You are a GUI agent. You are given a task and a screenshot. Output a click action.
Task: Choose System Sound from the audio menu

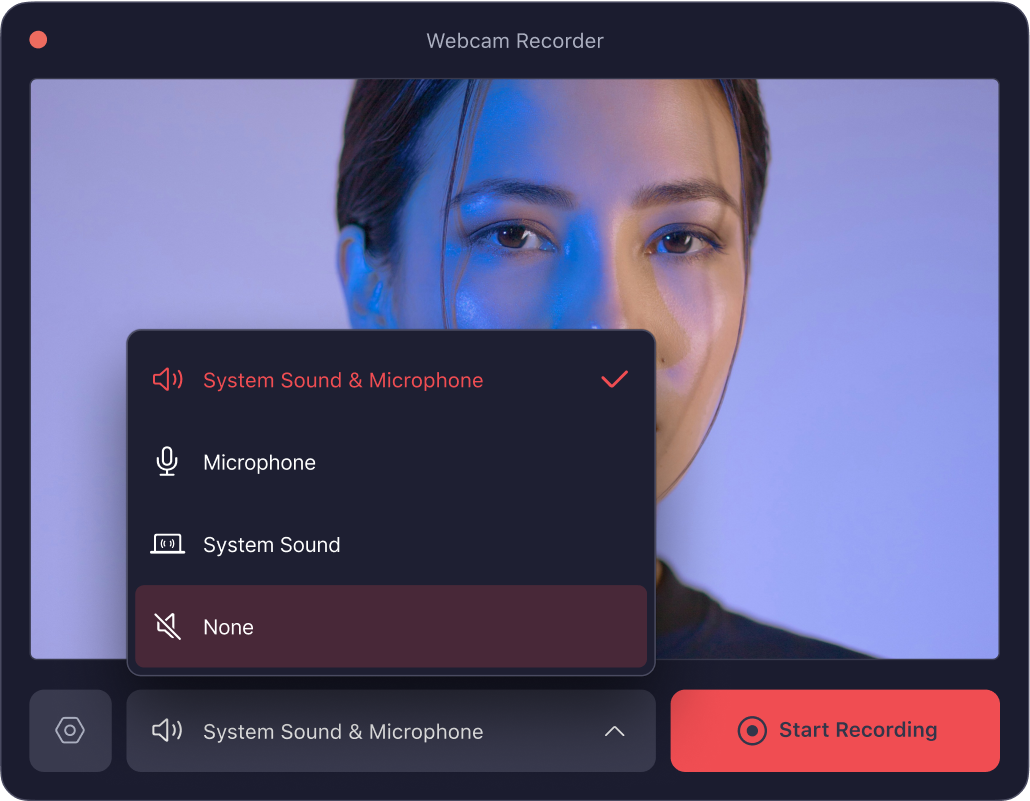point(271,544)
